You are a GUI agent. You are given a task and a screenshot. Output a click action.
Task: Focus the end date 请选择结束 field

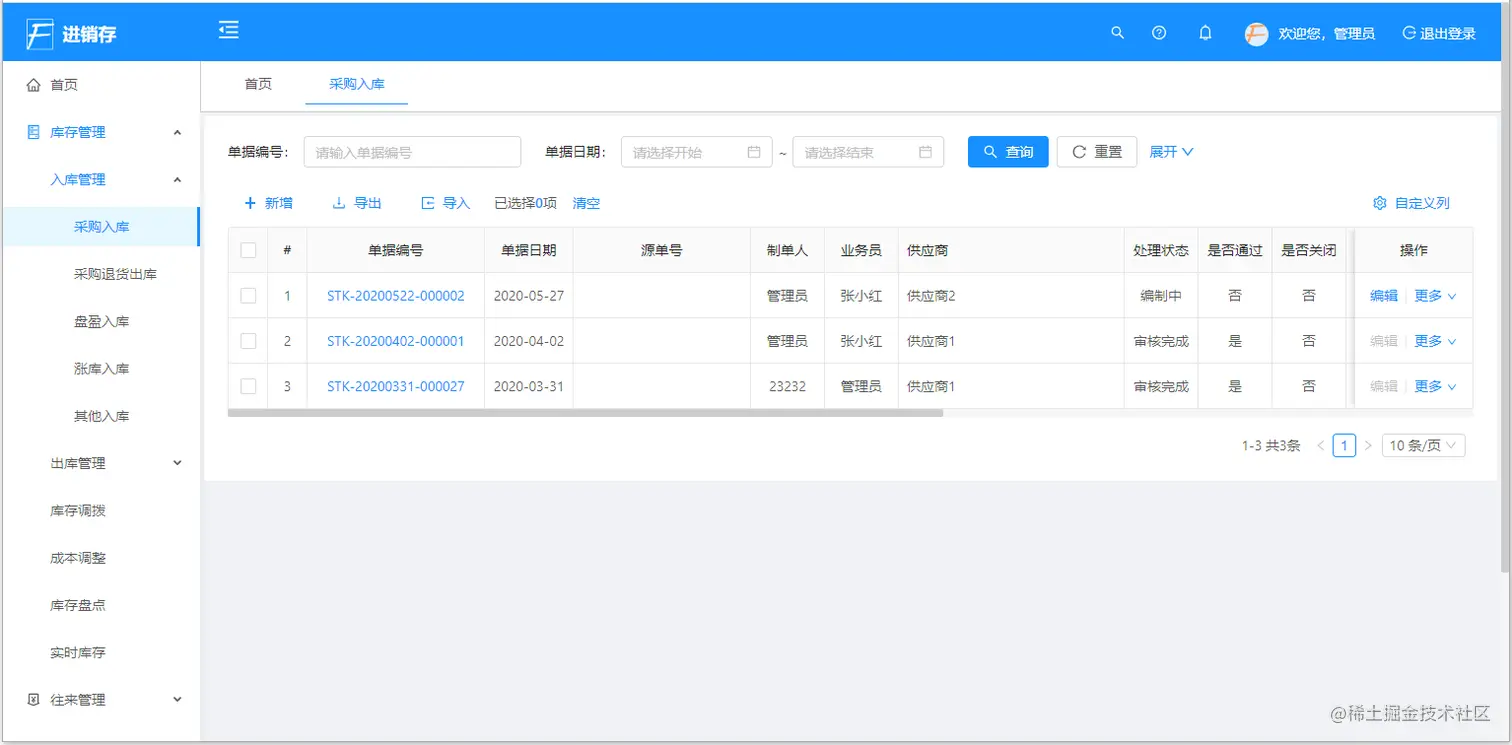coord(868,152)
